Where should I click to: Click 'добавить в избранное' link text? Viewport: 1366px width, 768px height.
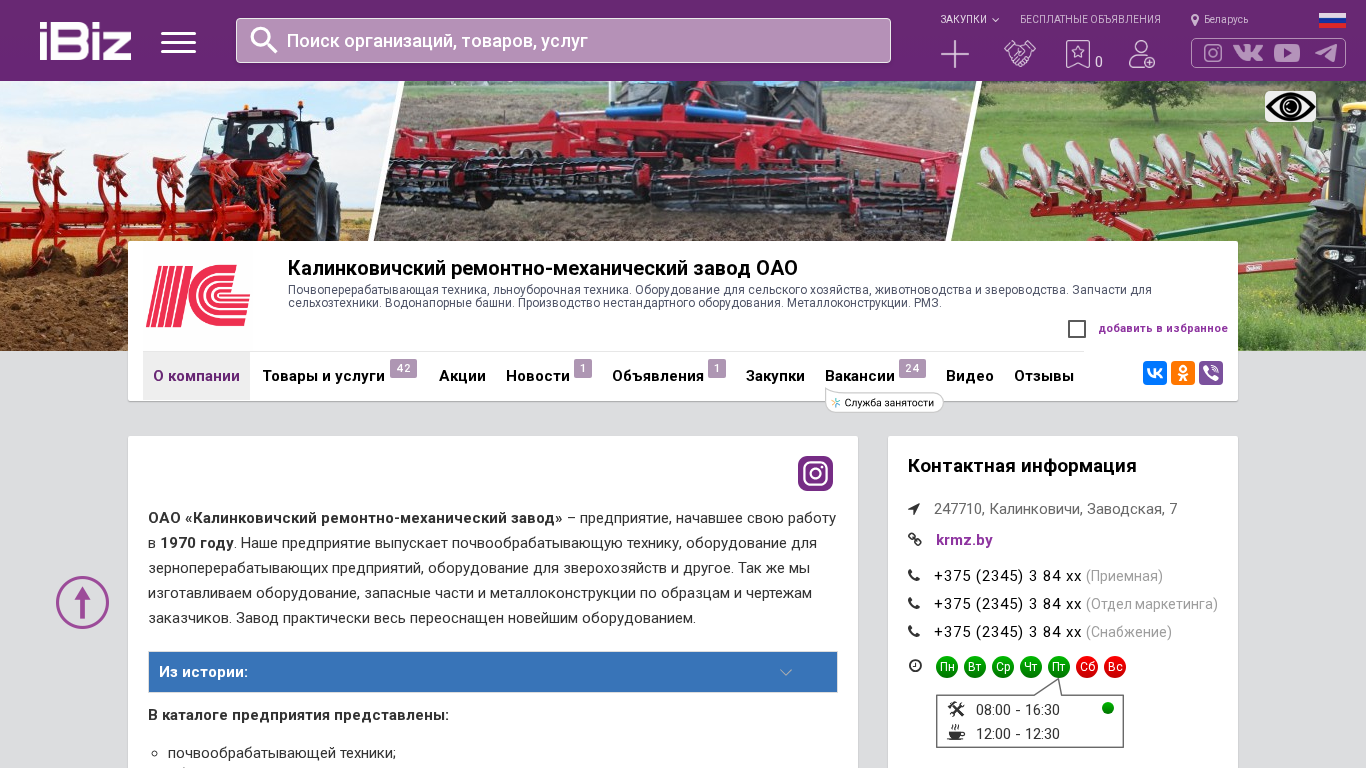click(x=1163, y=329)
